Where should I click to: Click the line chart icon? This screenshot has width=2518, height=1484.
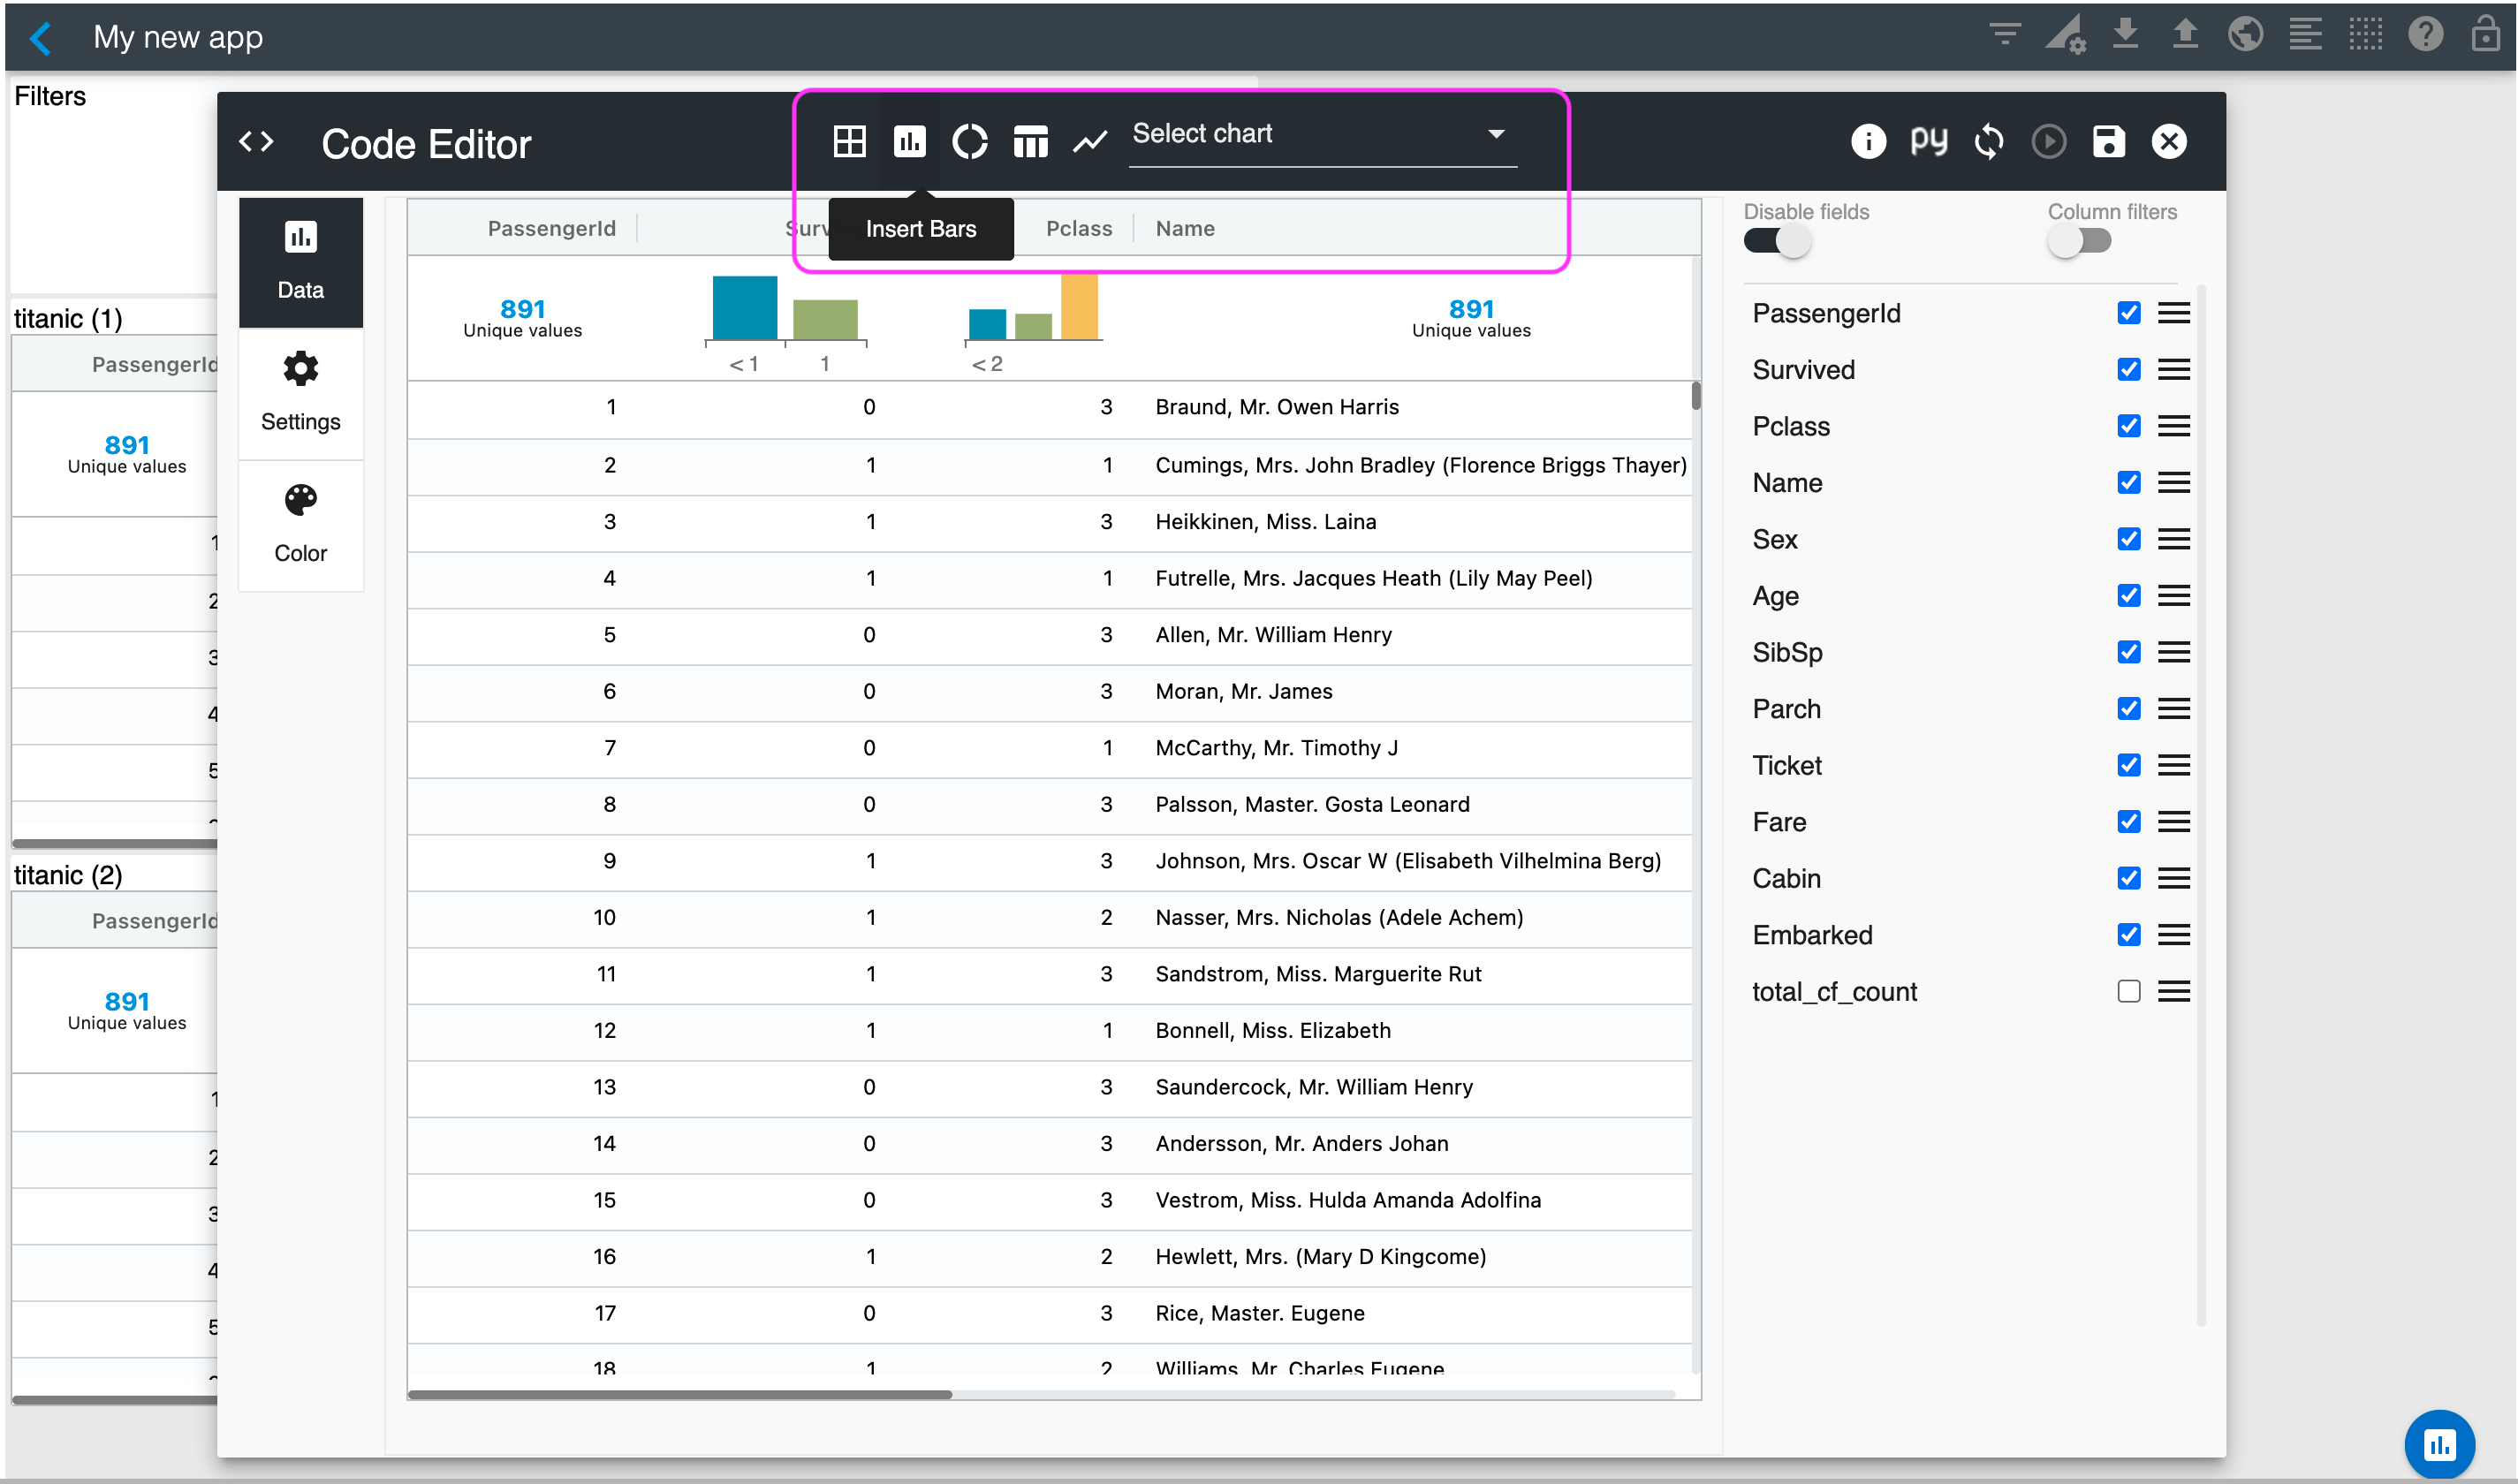tap(1090, 141)
